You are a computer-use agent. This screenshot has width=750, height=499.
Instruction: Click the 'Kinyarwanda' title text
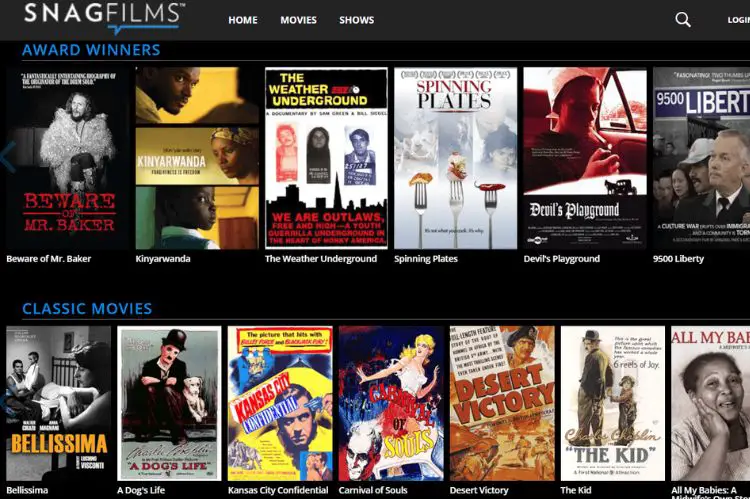[x=163, y=259]
